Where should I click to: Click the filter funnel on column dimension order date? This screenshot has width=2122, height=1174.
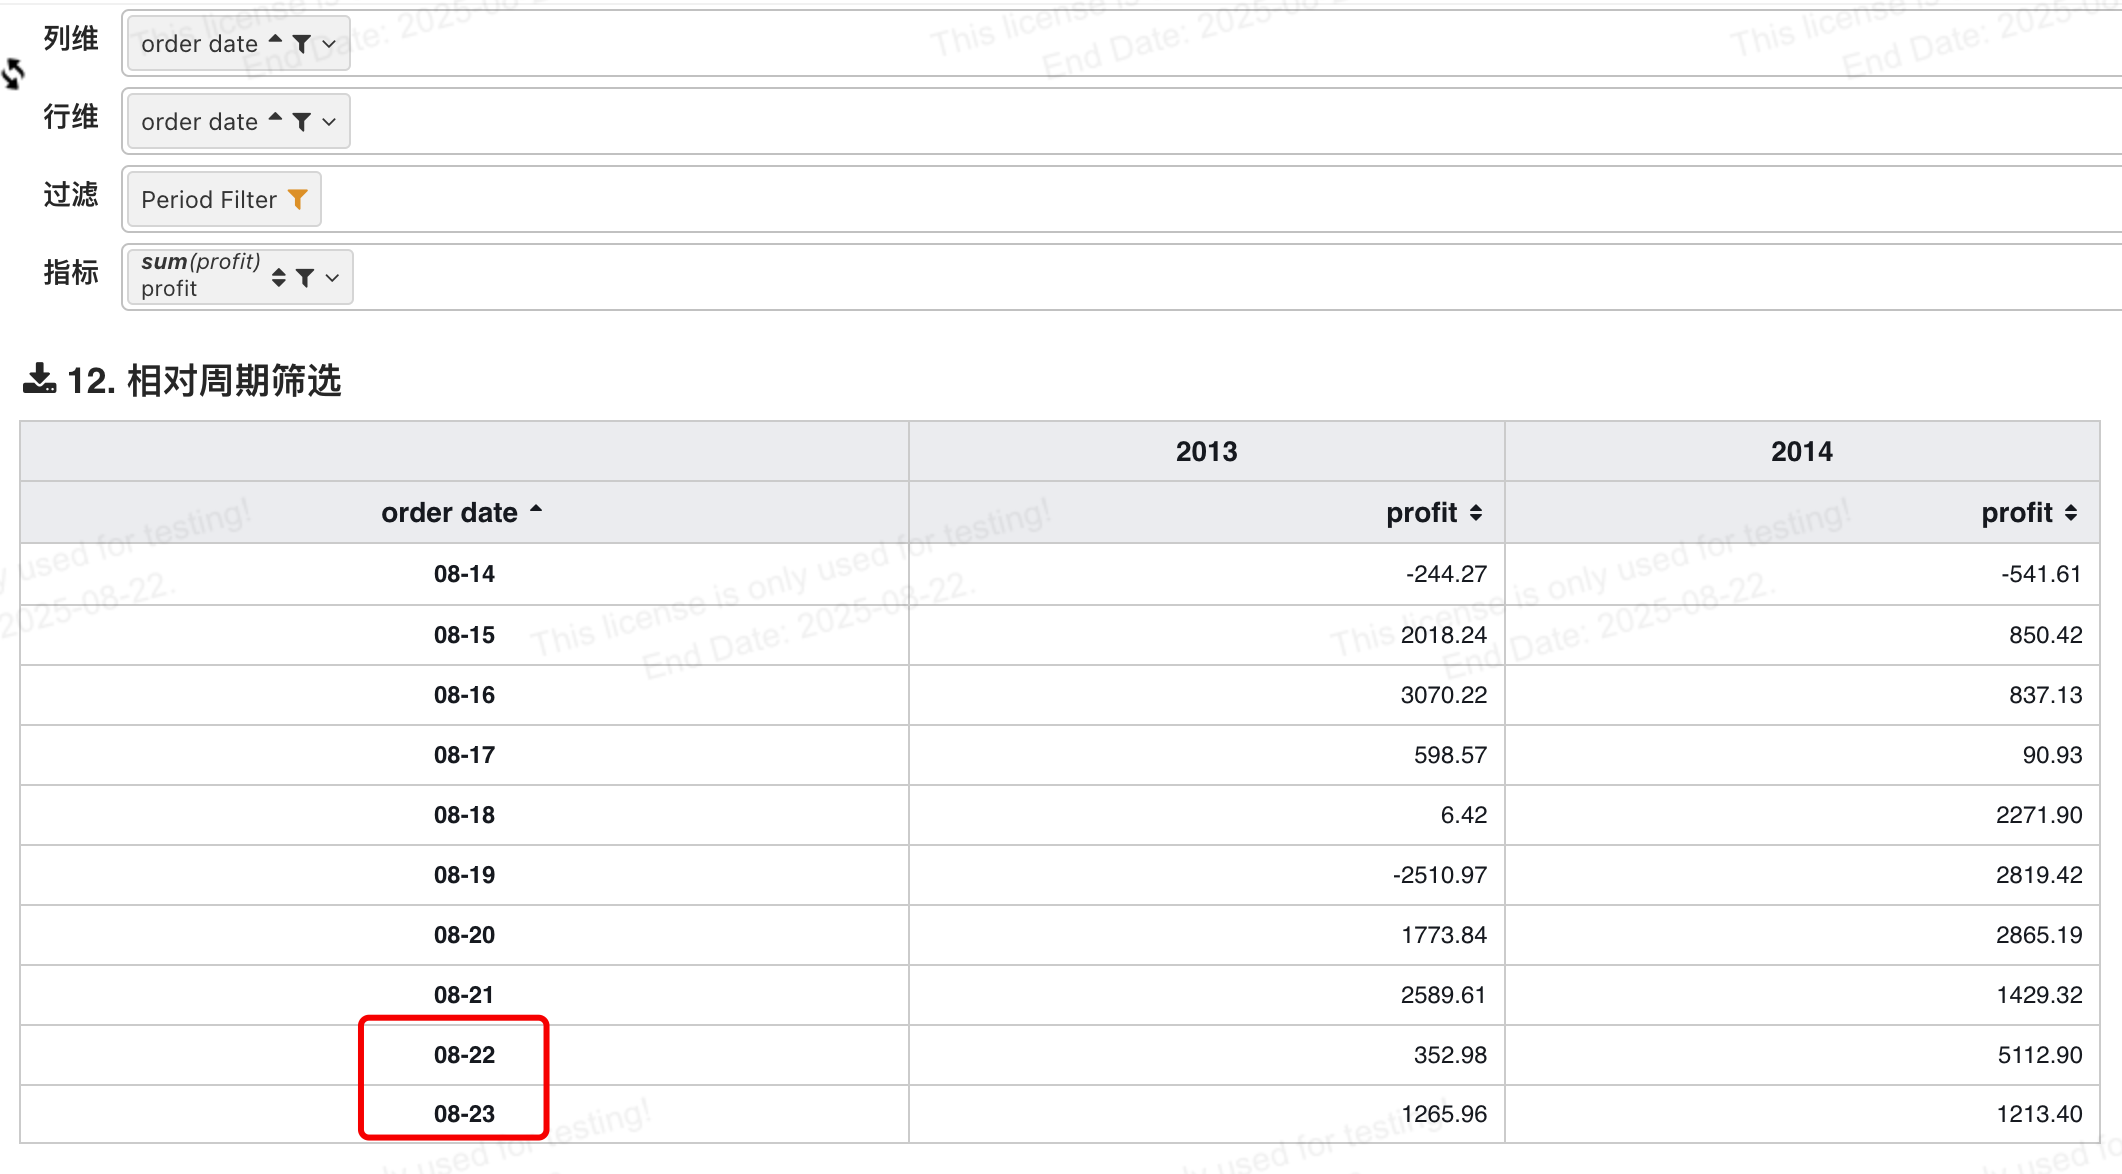click(302, 44)
